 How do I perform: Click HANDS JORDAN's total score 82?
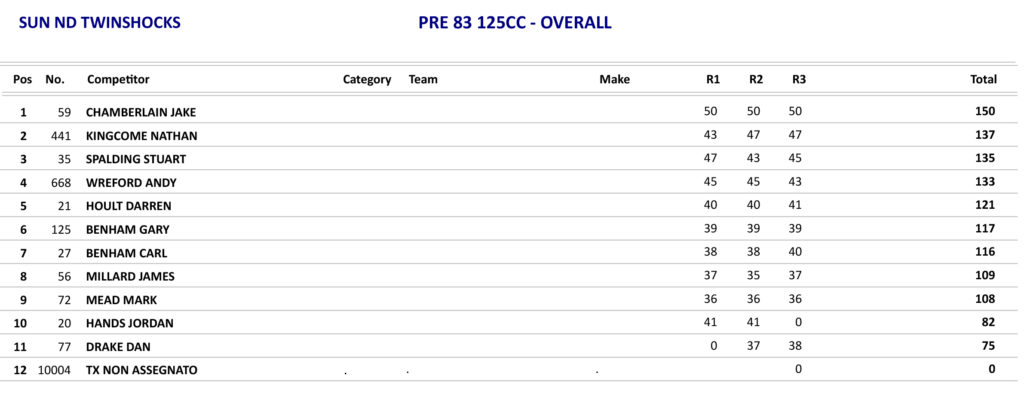[x=988, y=323]
